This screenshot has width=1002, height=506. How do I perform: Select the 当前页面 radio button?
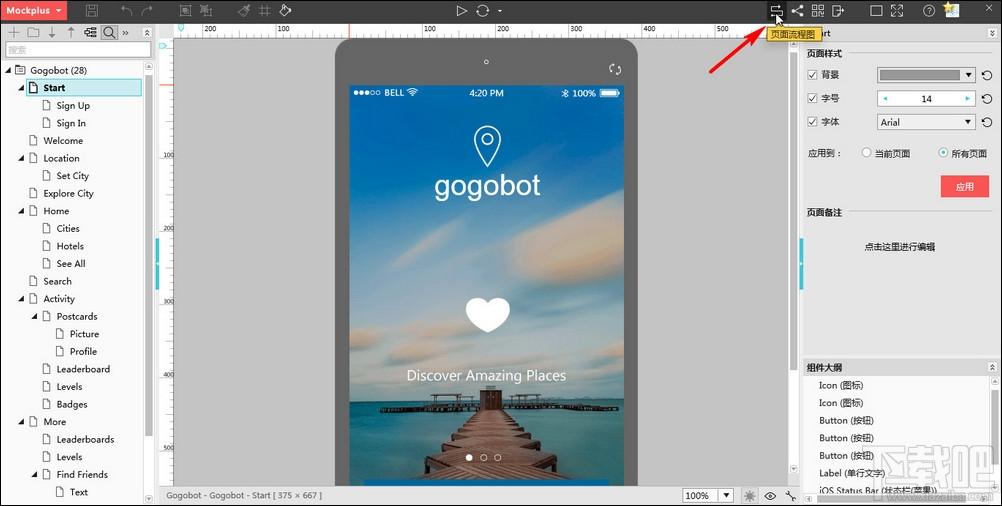867,153
